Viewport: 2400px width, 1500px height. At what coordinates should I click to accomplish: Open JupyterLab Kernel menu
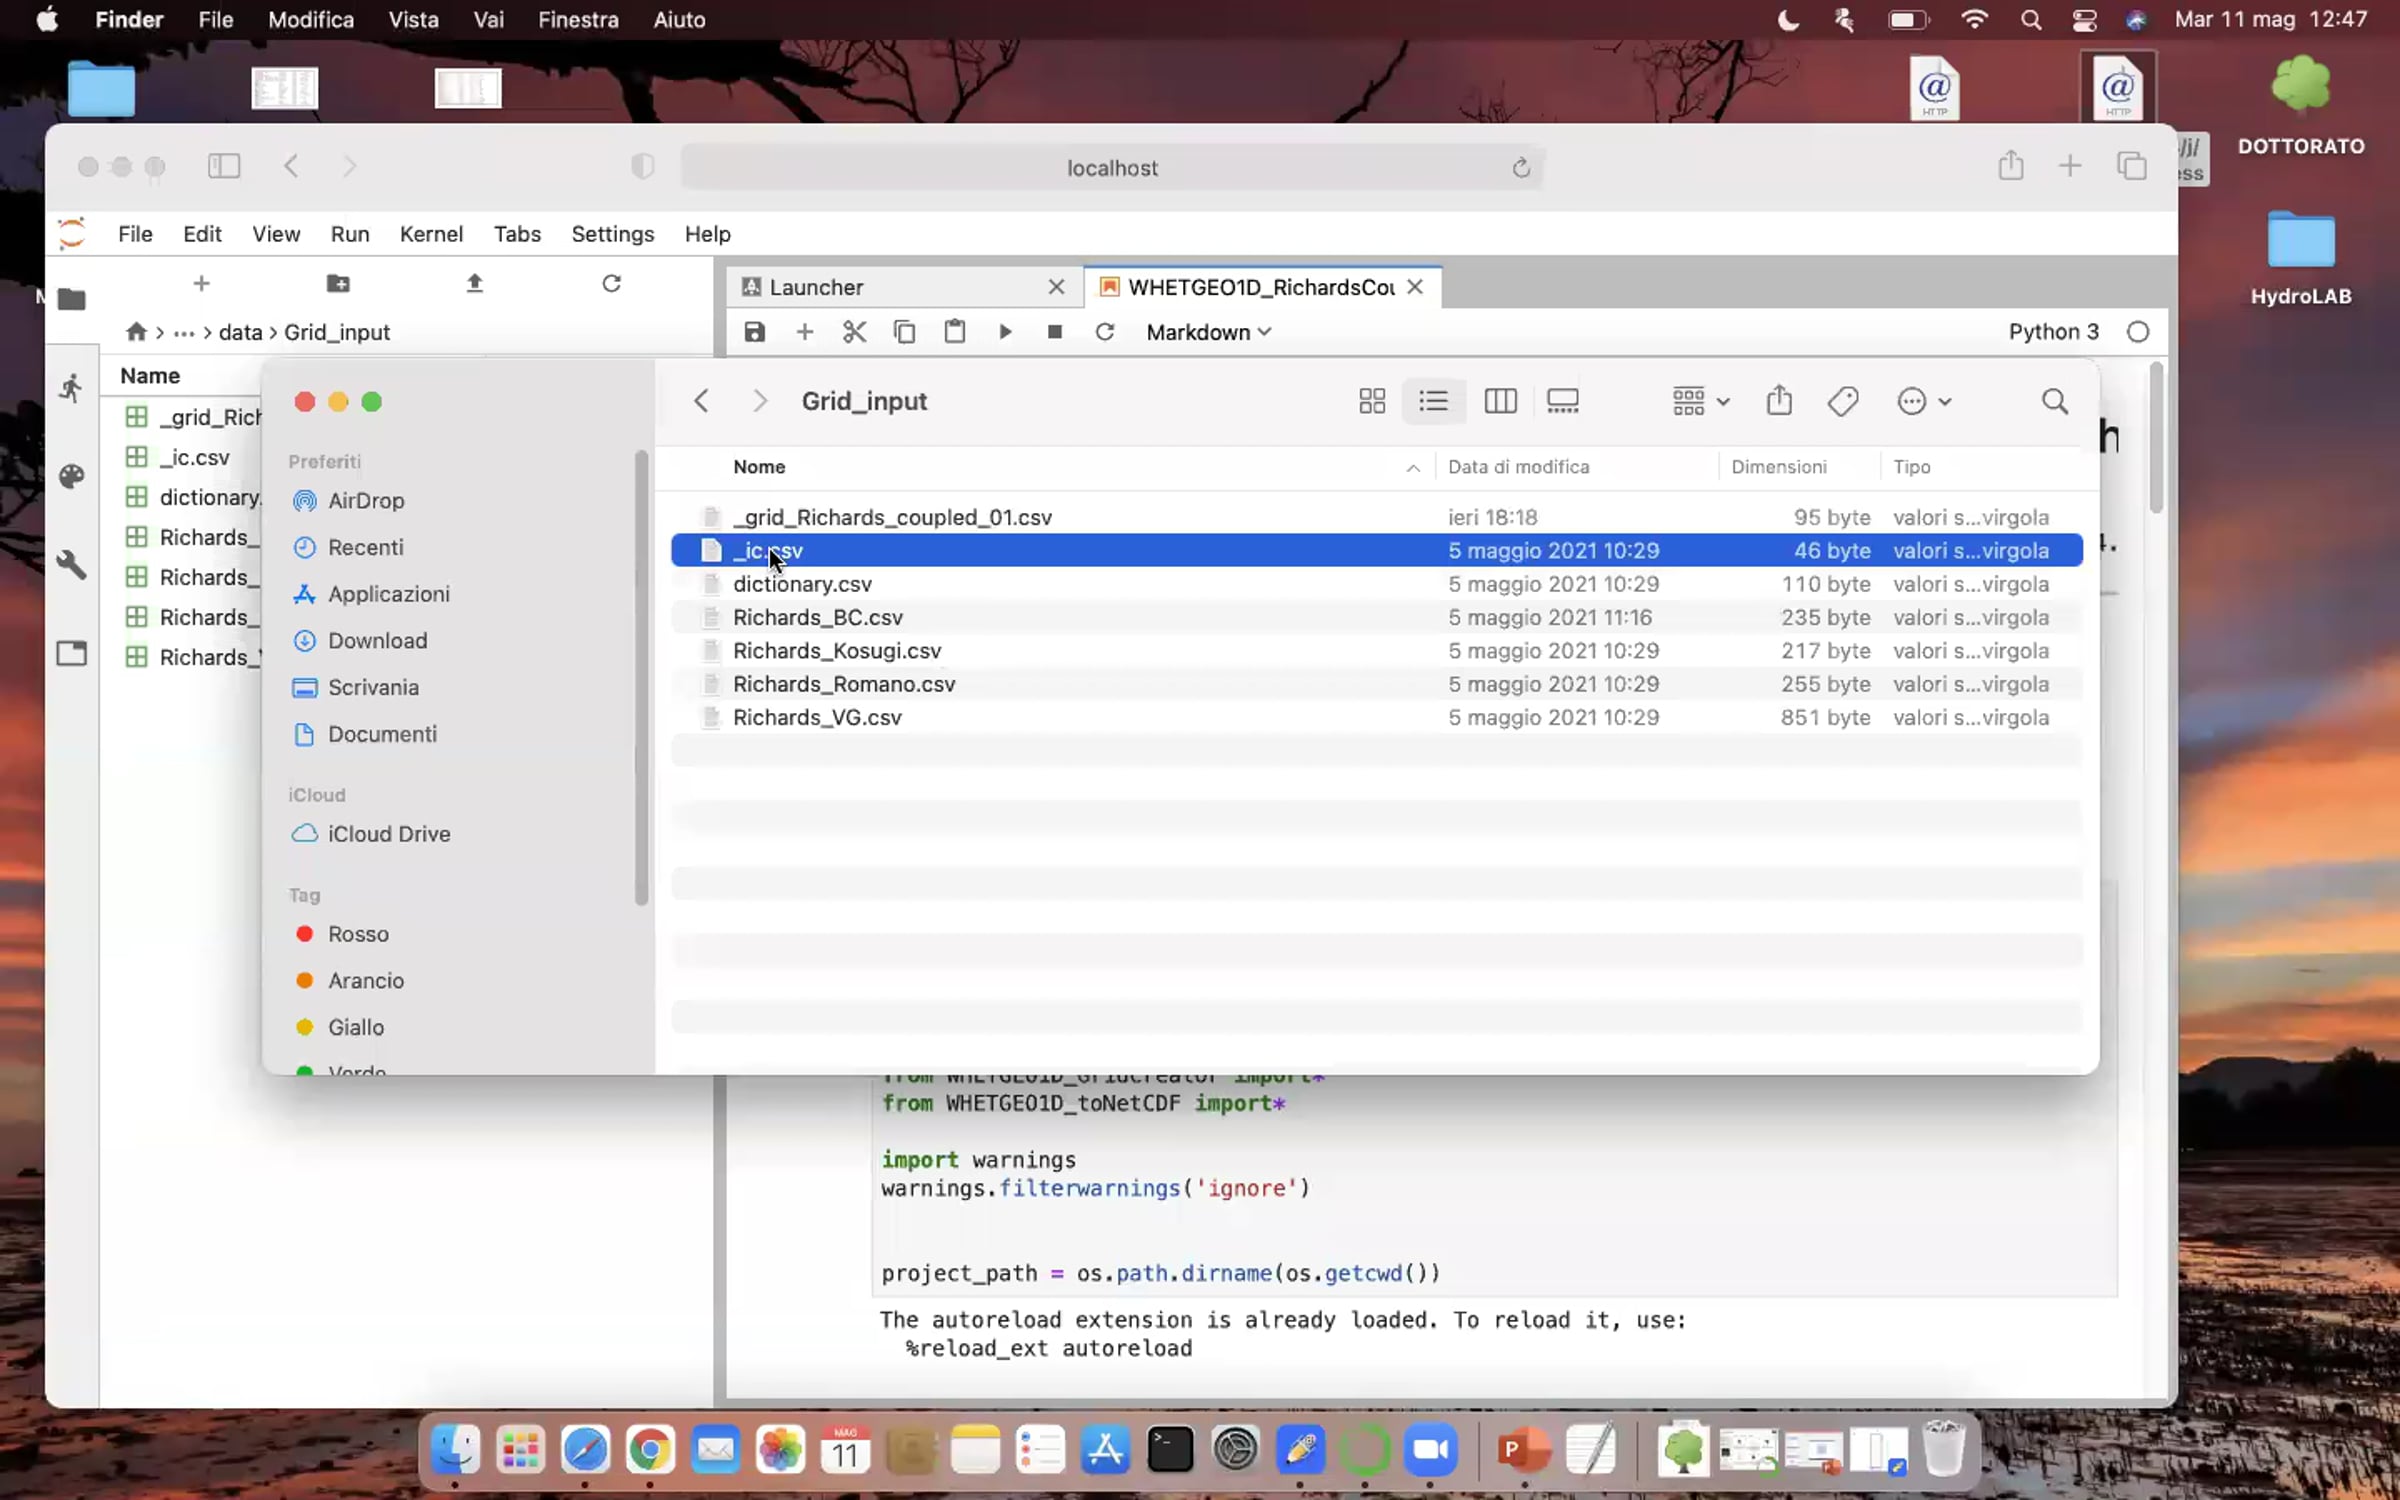tap(431, 234)
